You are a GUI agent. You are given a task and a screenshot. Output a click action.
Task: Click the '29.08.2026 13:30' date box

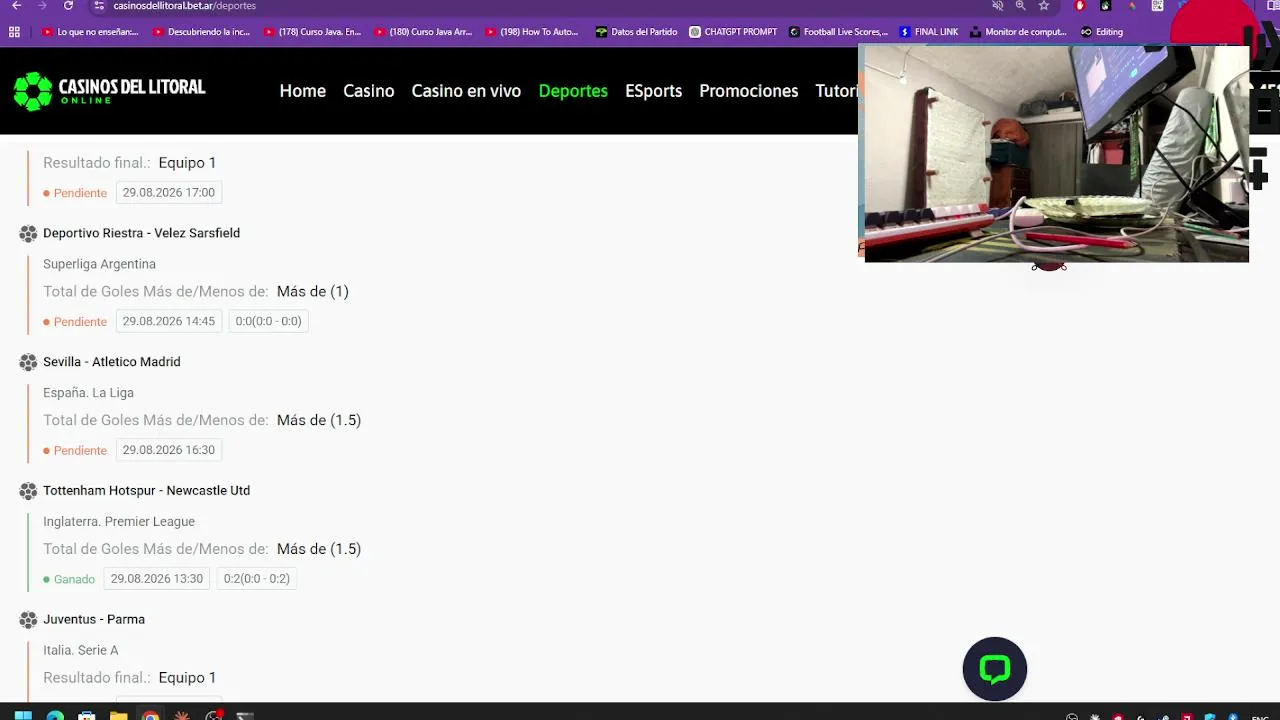[157, 579]
